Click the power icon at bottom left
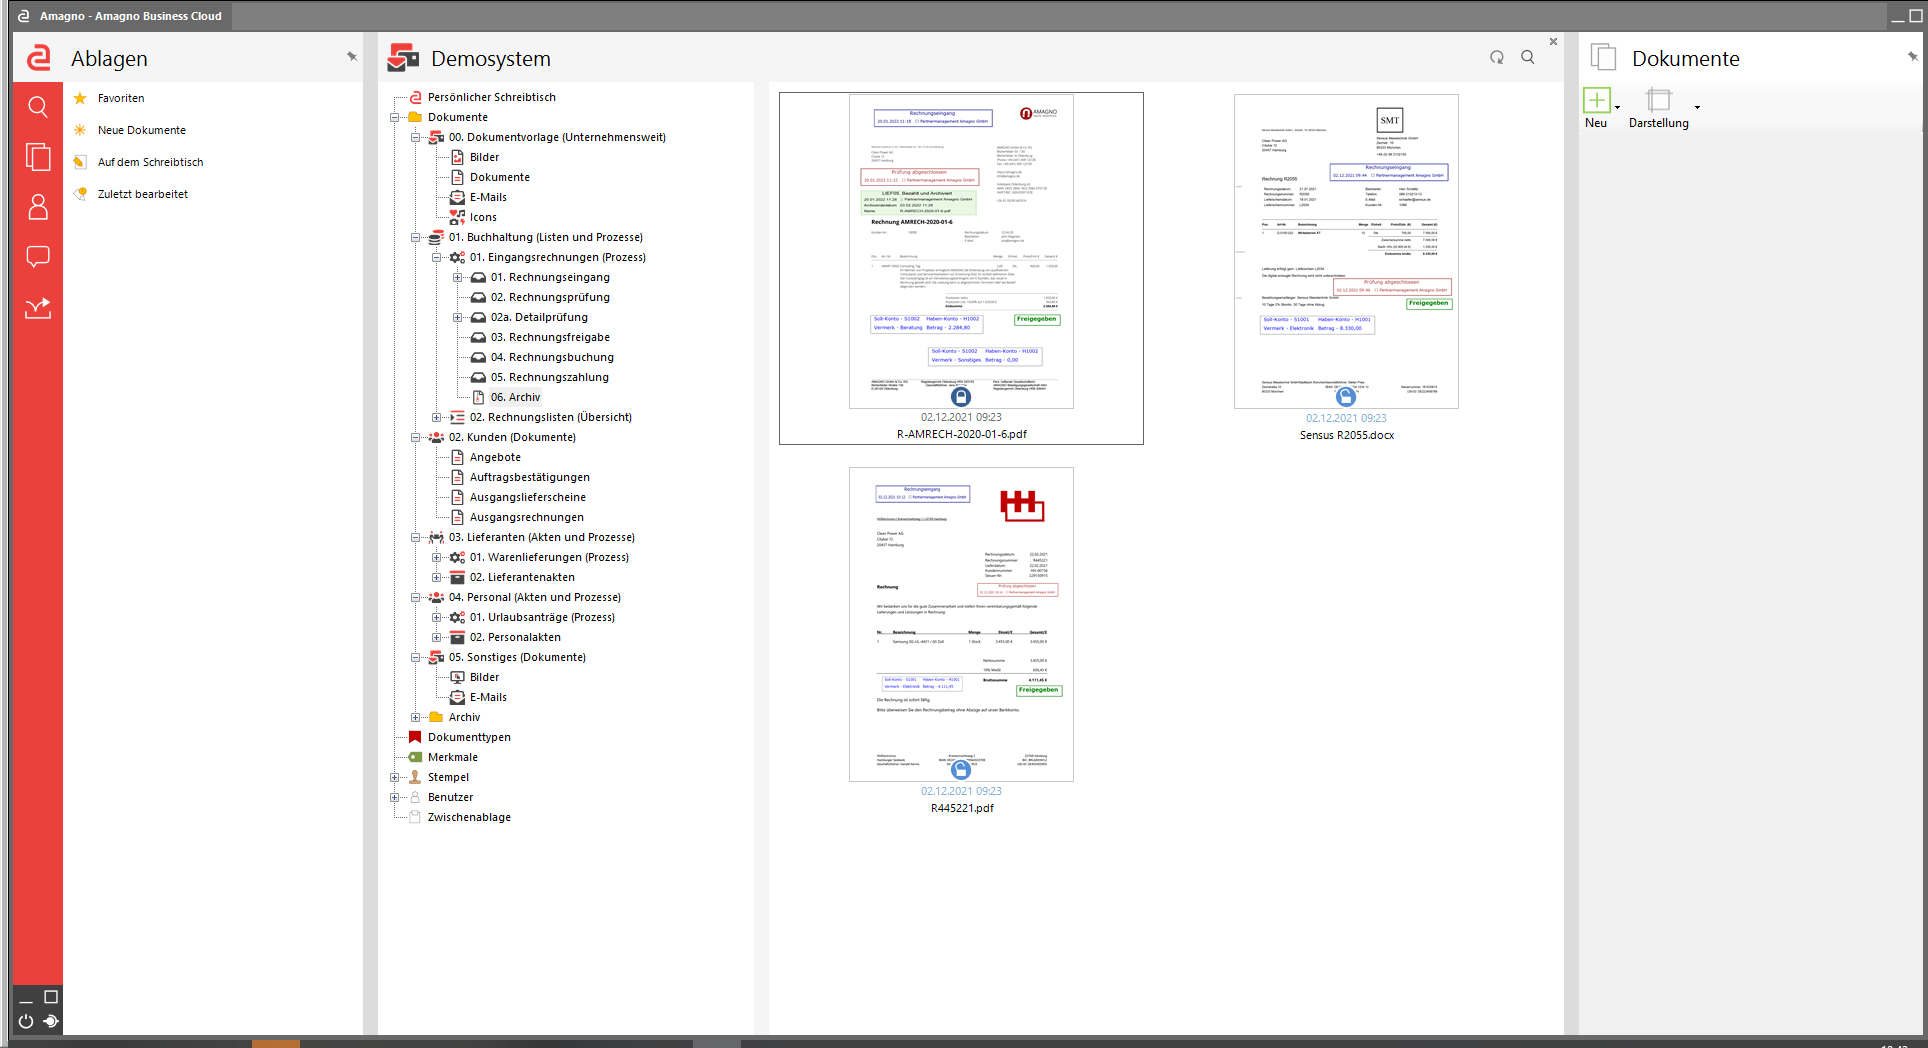The height and width of the screenshot is (1048, 1928). click(26, 1021)
